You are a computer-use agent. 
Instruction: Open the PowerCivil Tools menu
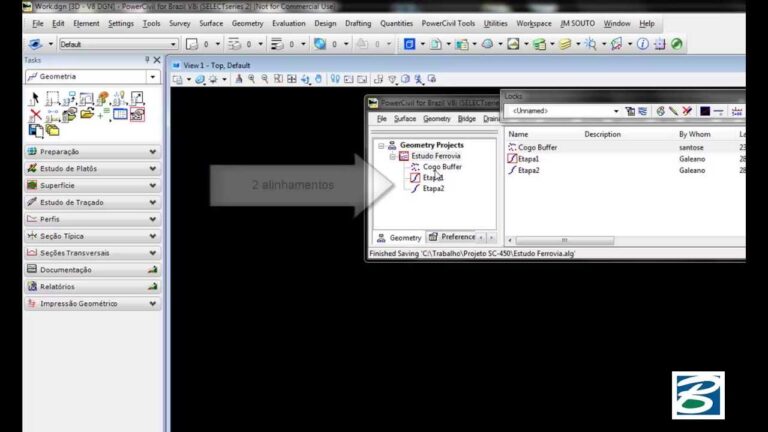coord(448,24)
